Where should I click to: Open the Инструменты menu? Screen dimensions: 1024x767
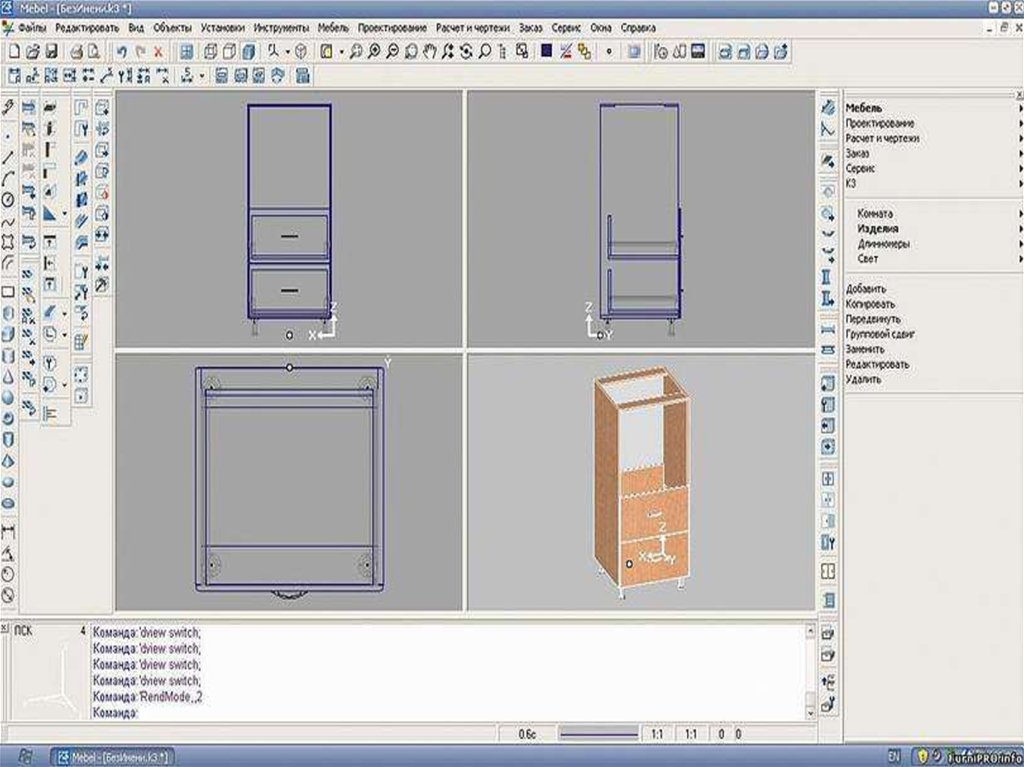pyautogui.click(x=281, y=28)
